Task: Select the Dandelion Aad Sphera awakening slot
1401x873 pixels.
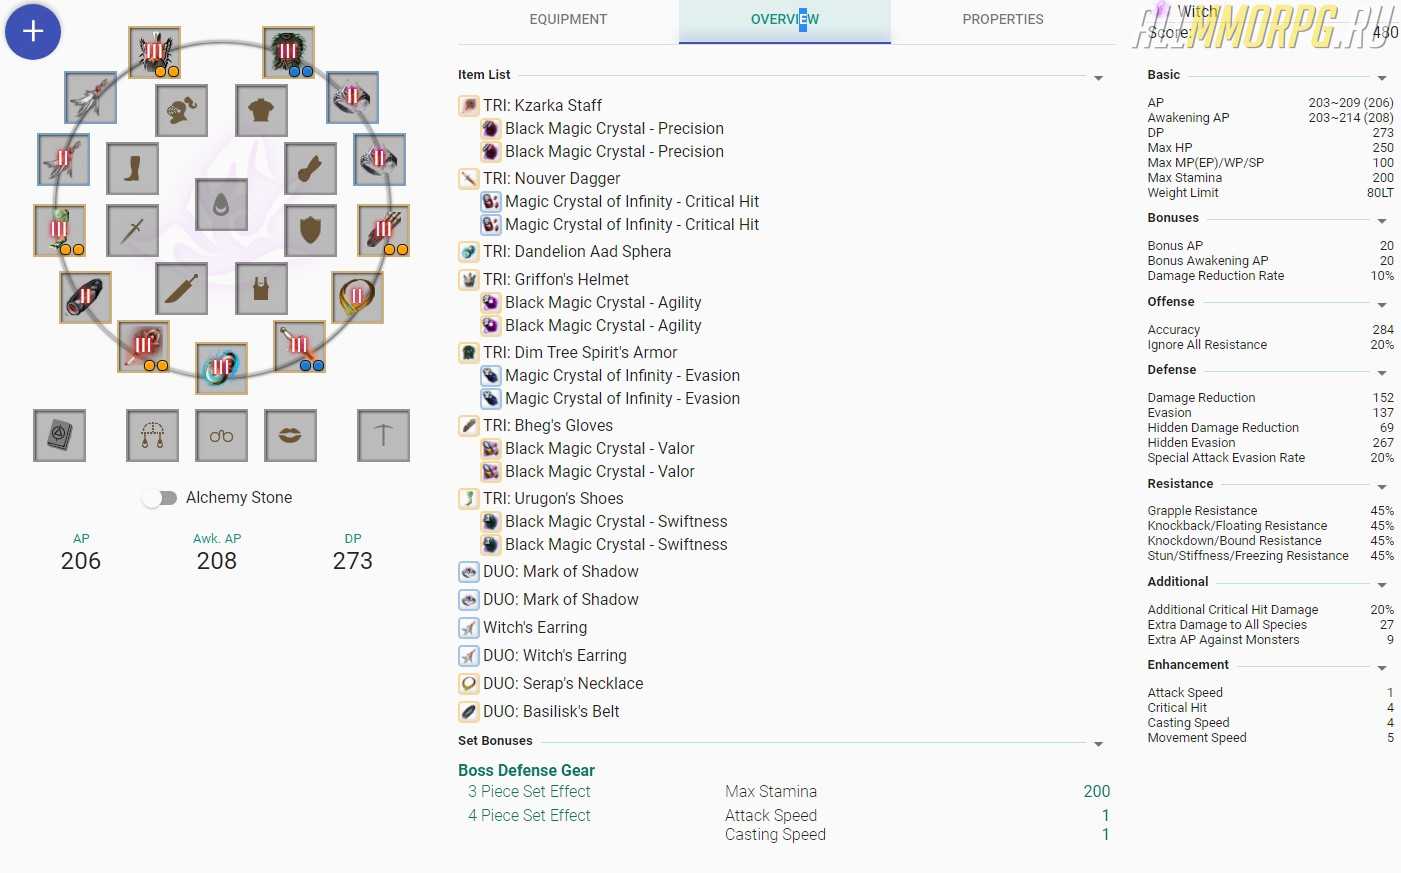Action: (x=221, y=368)
